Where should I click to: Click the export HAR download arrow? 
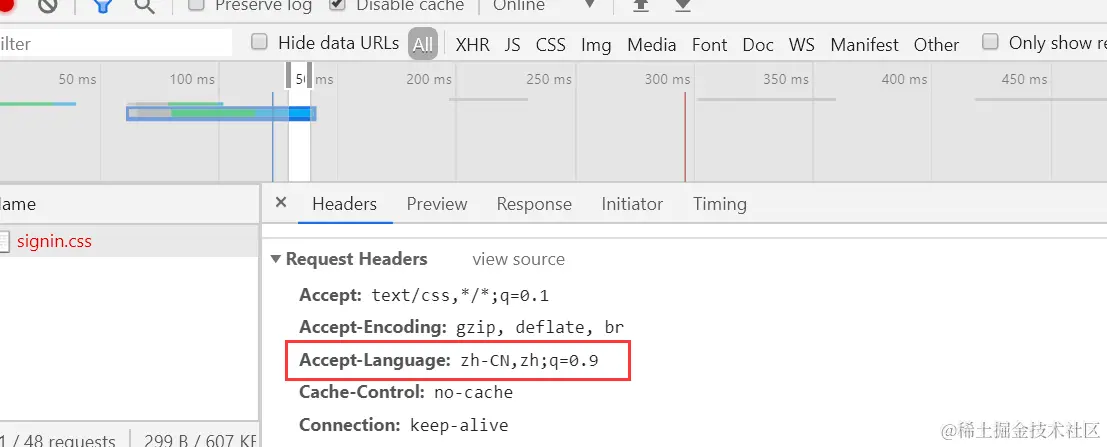683,5
